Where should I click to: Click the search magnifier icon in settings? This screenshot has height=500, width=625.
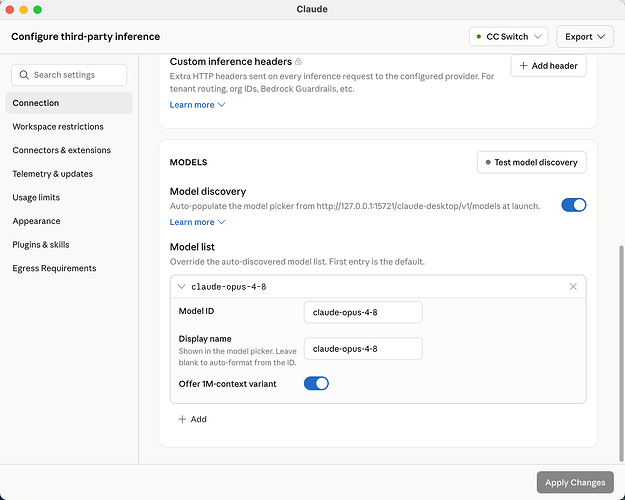coord(24,75)
